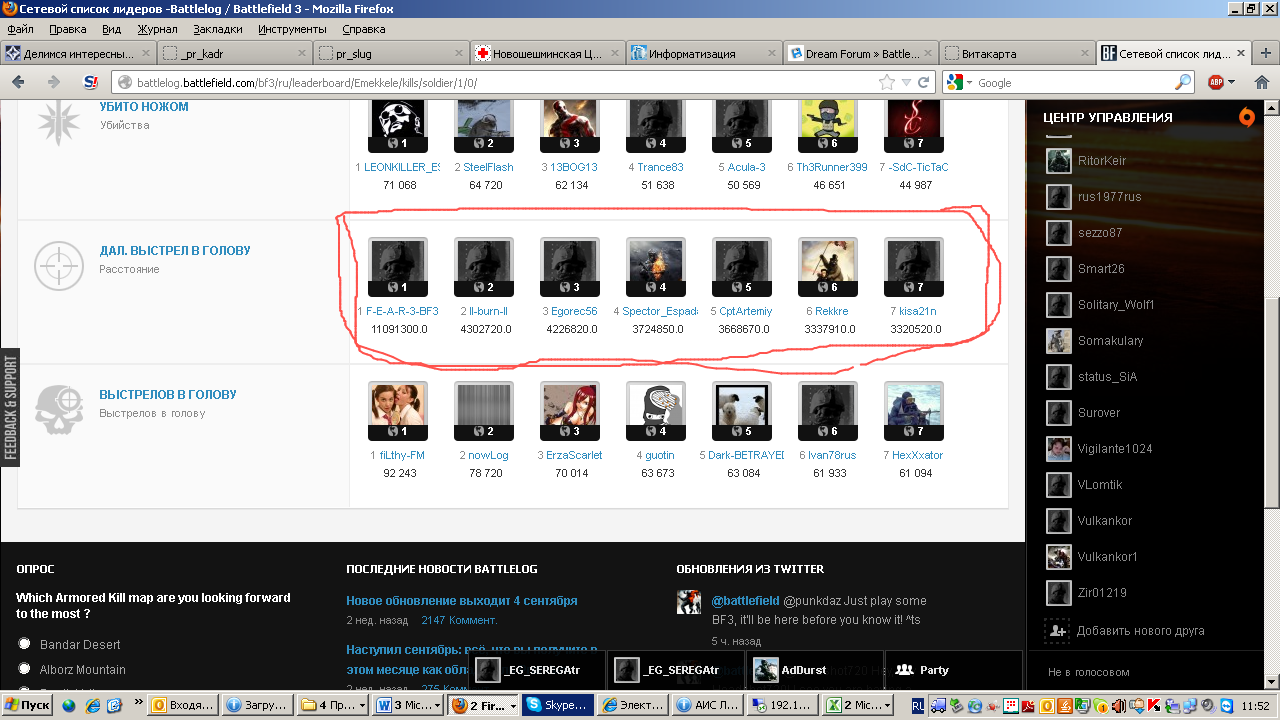
Task: Click the reload page icon in address bar
Action: (924, 82)
